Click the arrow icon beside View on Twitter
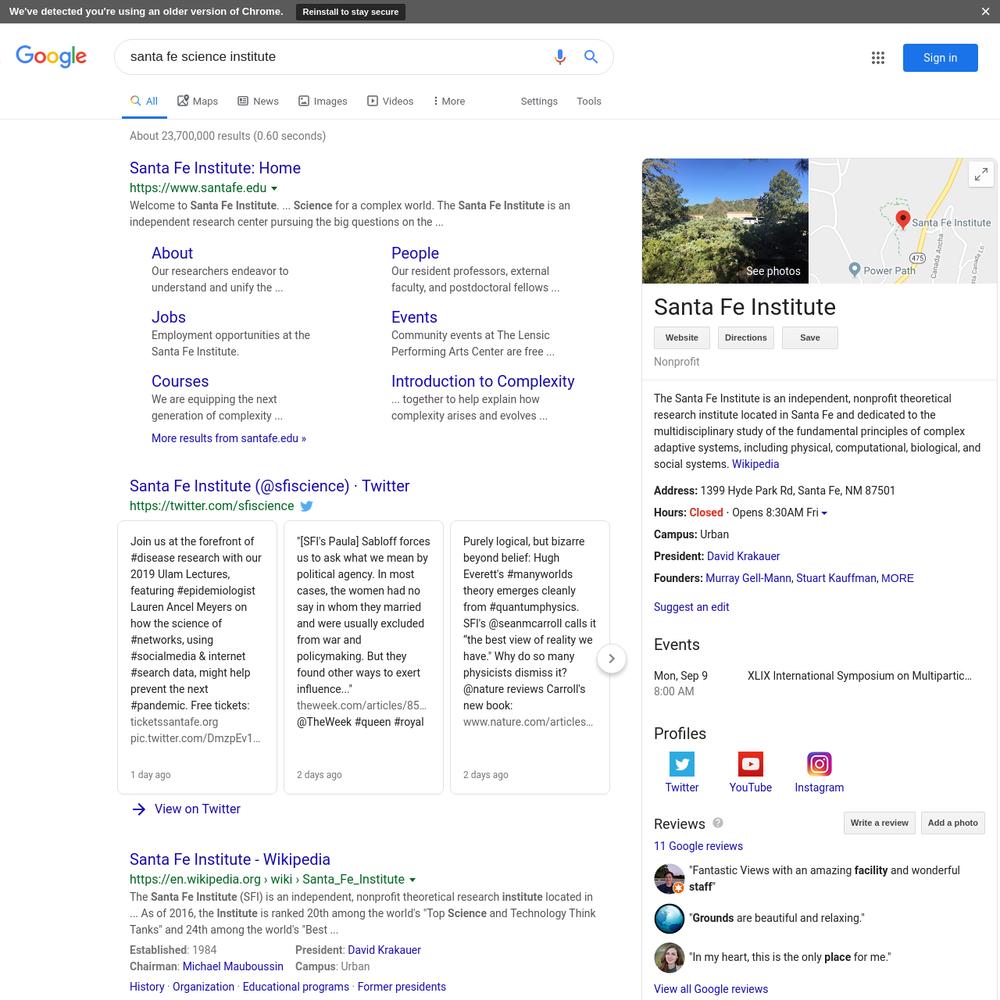Screen dimensions: 1000x1000 (138, 809)
